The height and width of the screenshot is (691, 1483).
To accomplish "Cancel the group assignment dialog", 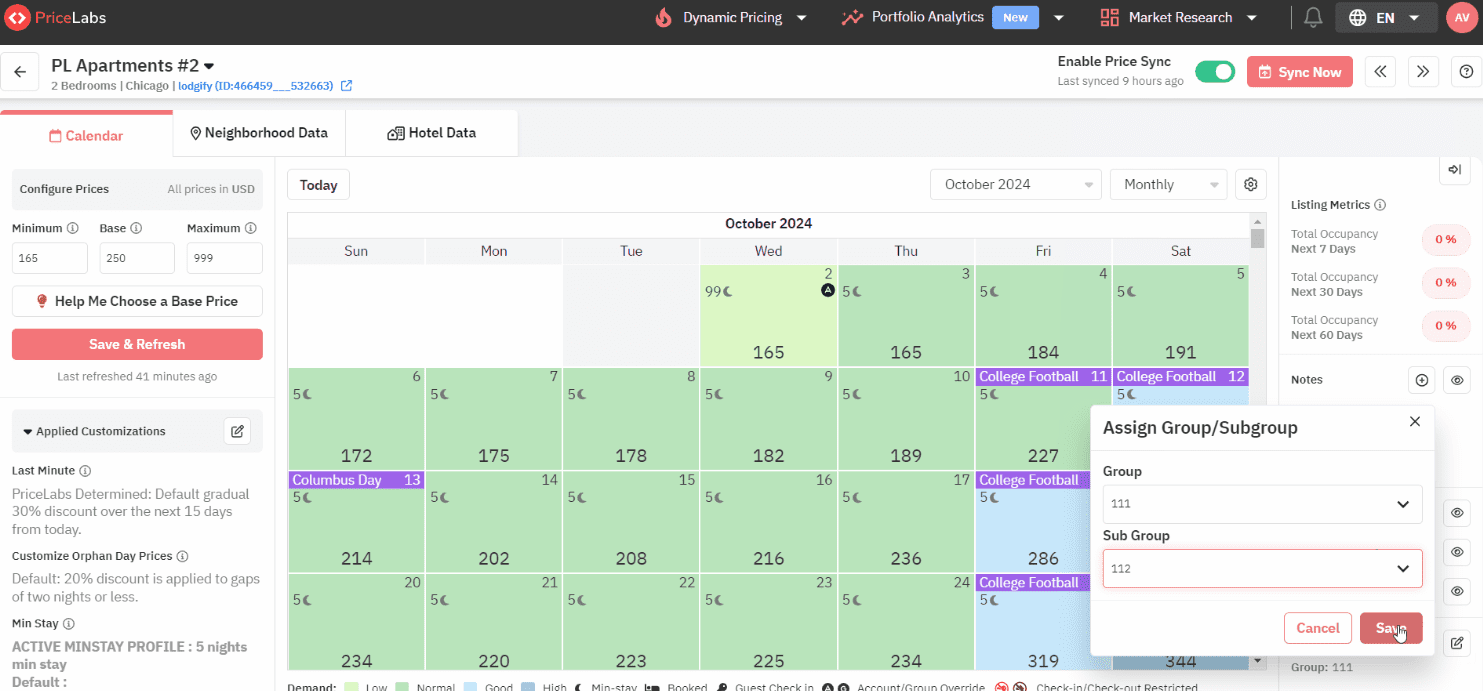I will point(1317,628).
